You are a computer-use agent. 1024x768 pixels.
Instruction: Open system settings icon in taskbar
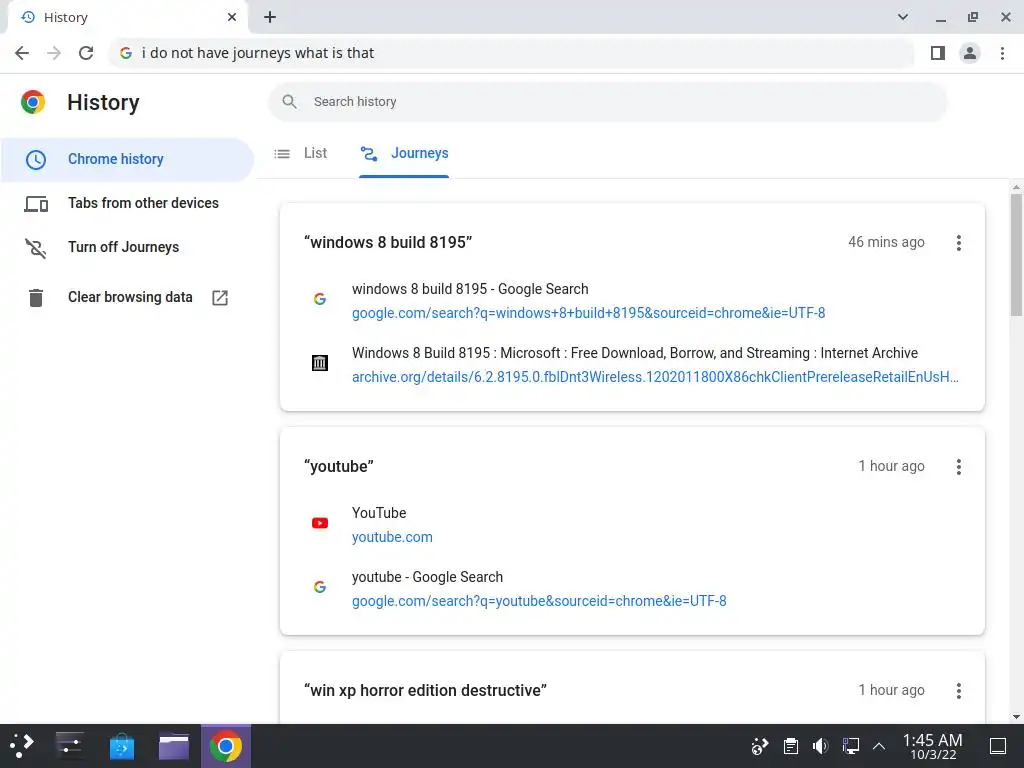tap(69, 746)
